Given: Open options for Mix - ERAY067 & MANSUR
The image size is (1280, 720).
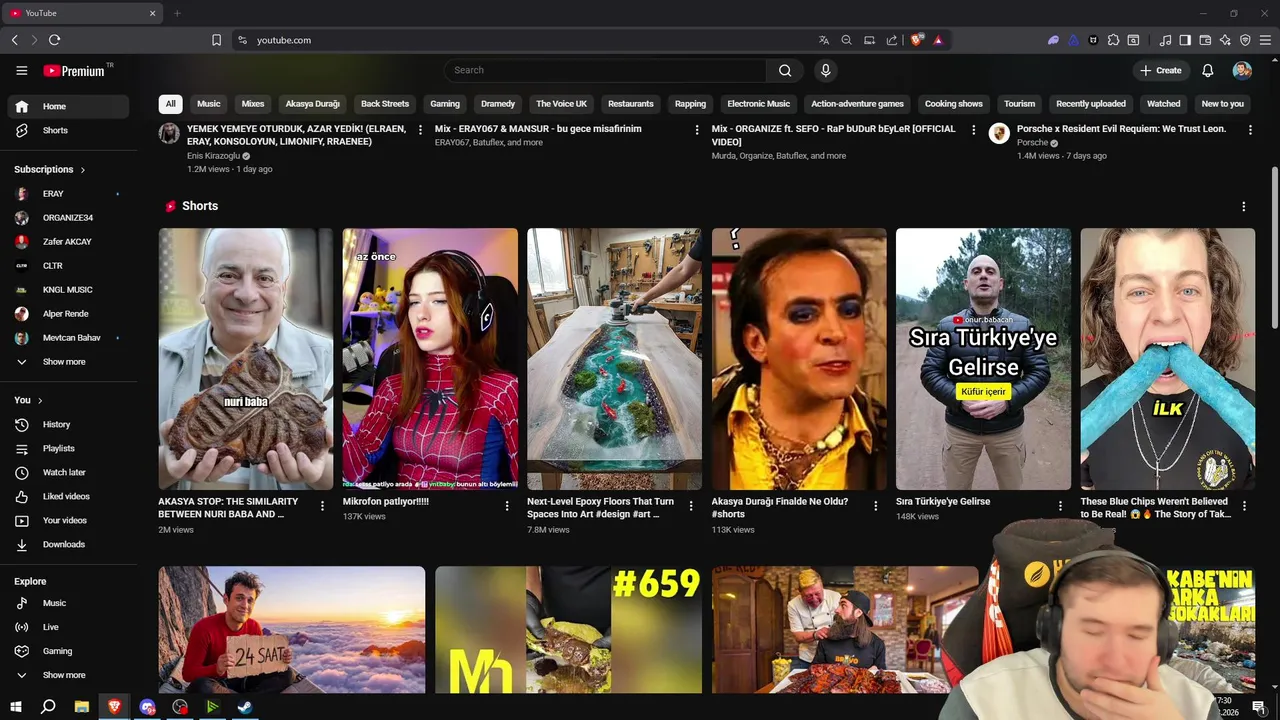Looking at the screenshot, I should tap(697, 130).
